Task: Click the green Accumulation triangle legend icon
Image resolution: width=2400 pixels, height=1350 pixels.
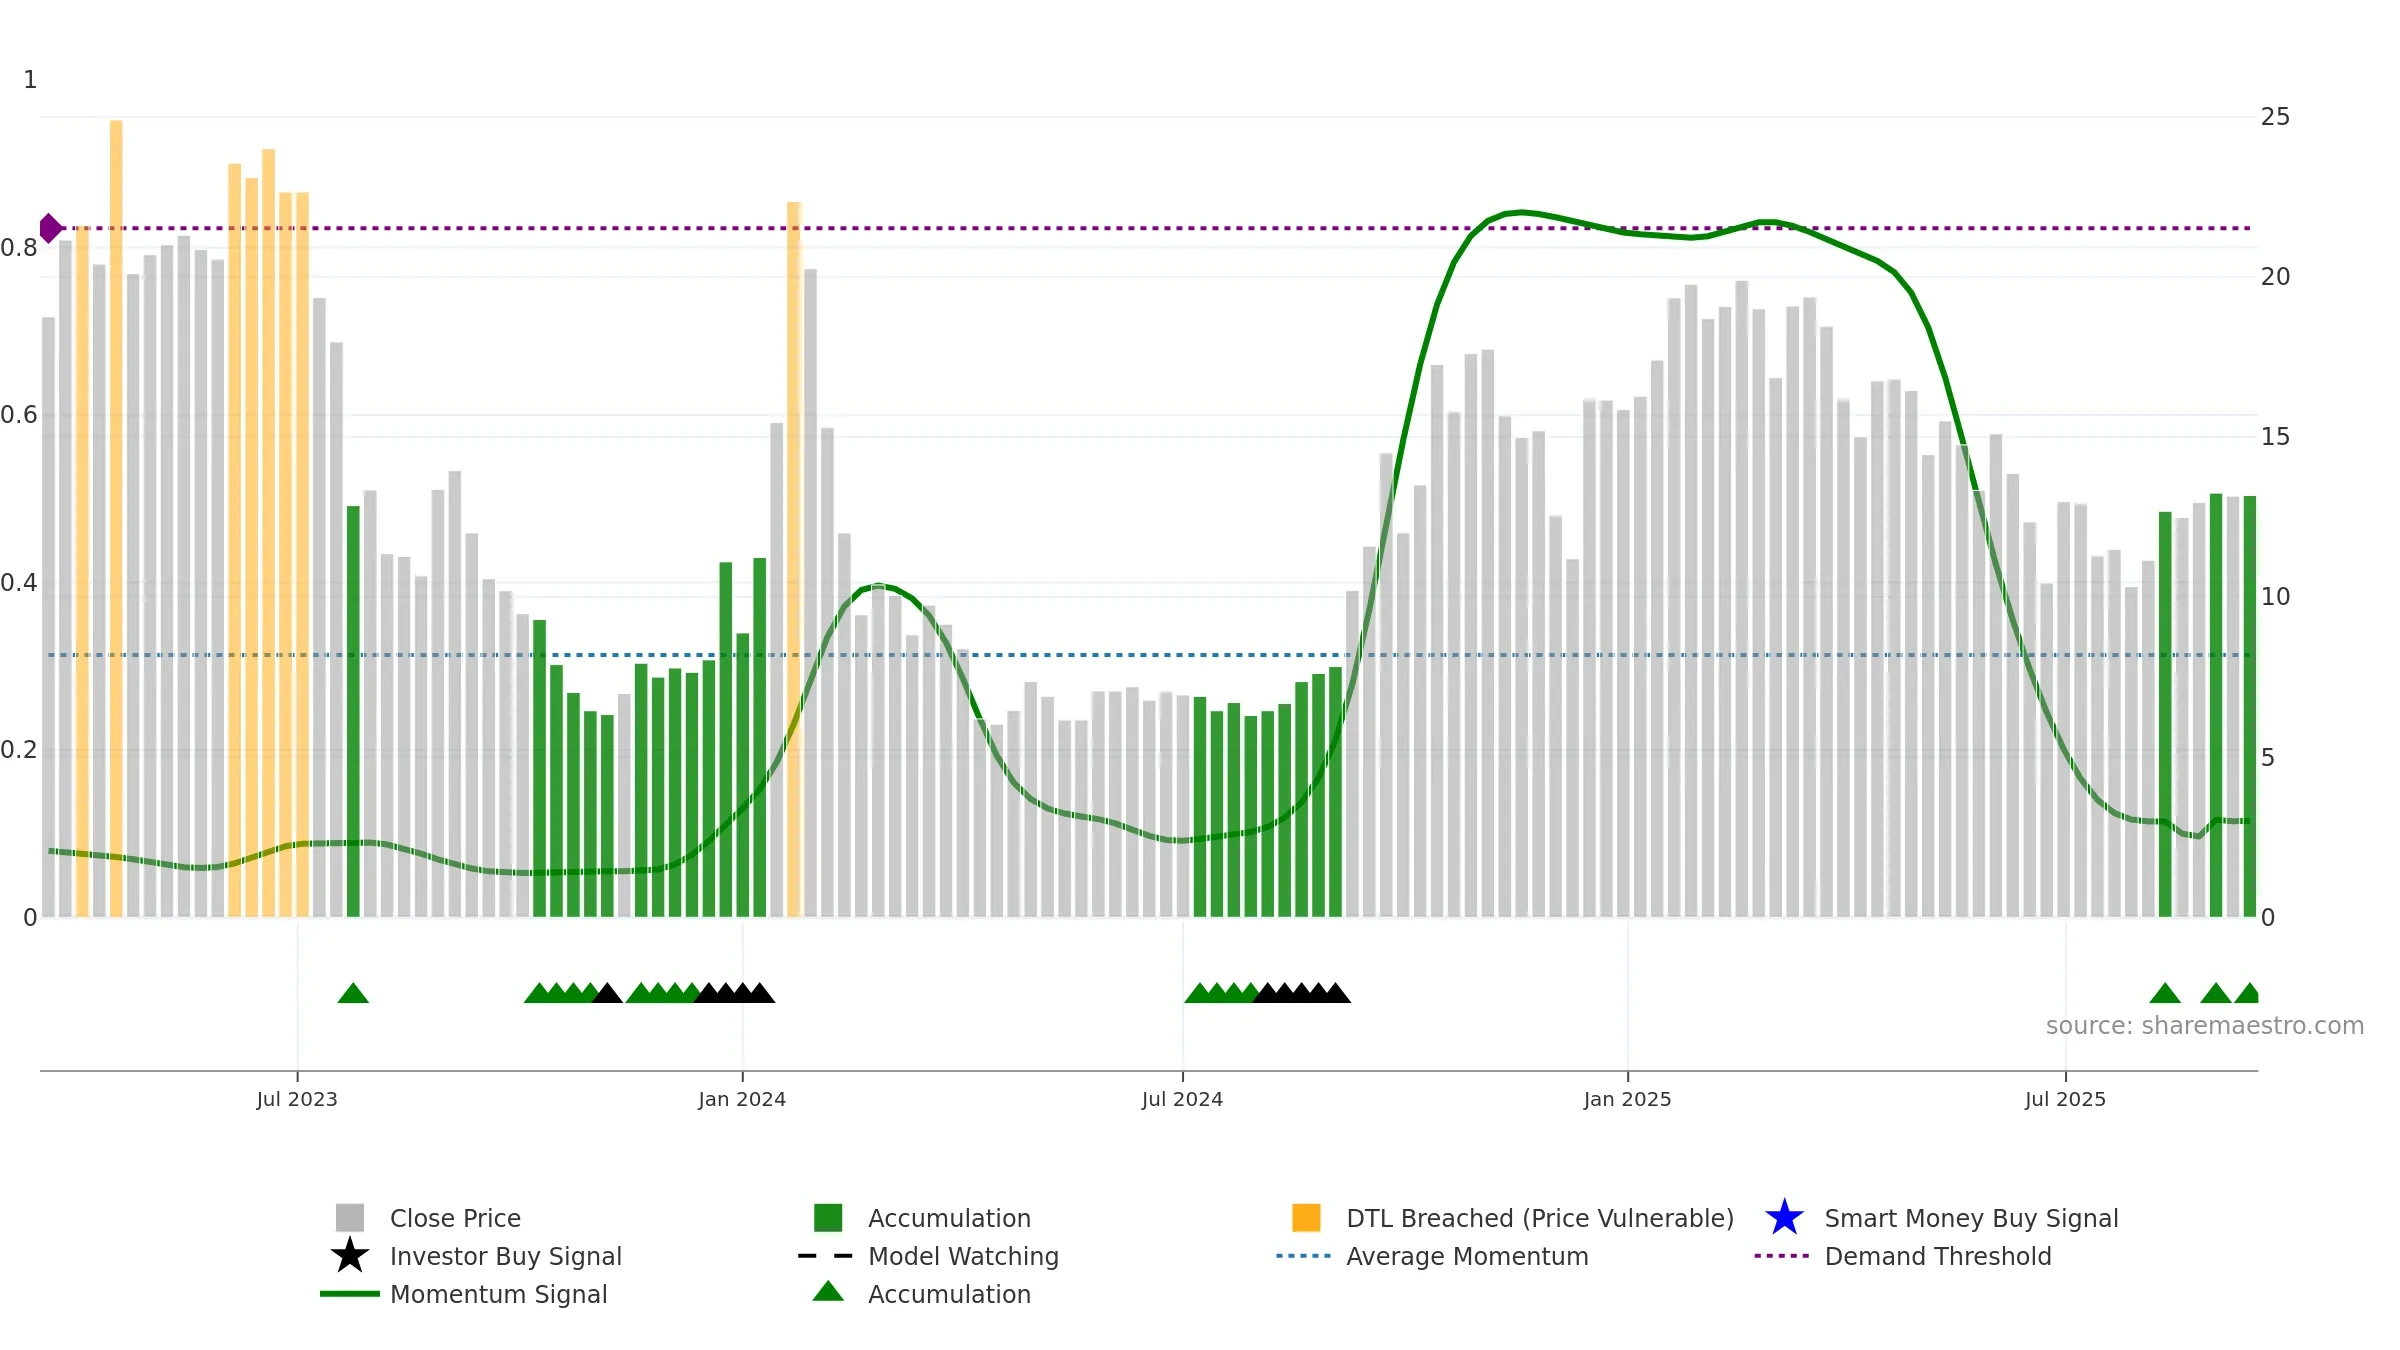Action: coord(828,1291)
